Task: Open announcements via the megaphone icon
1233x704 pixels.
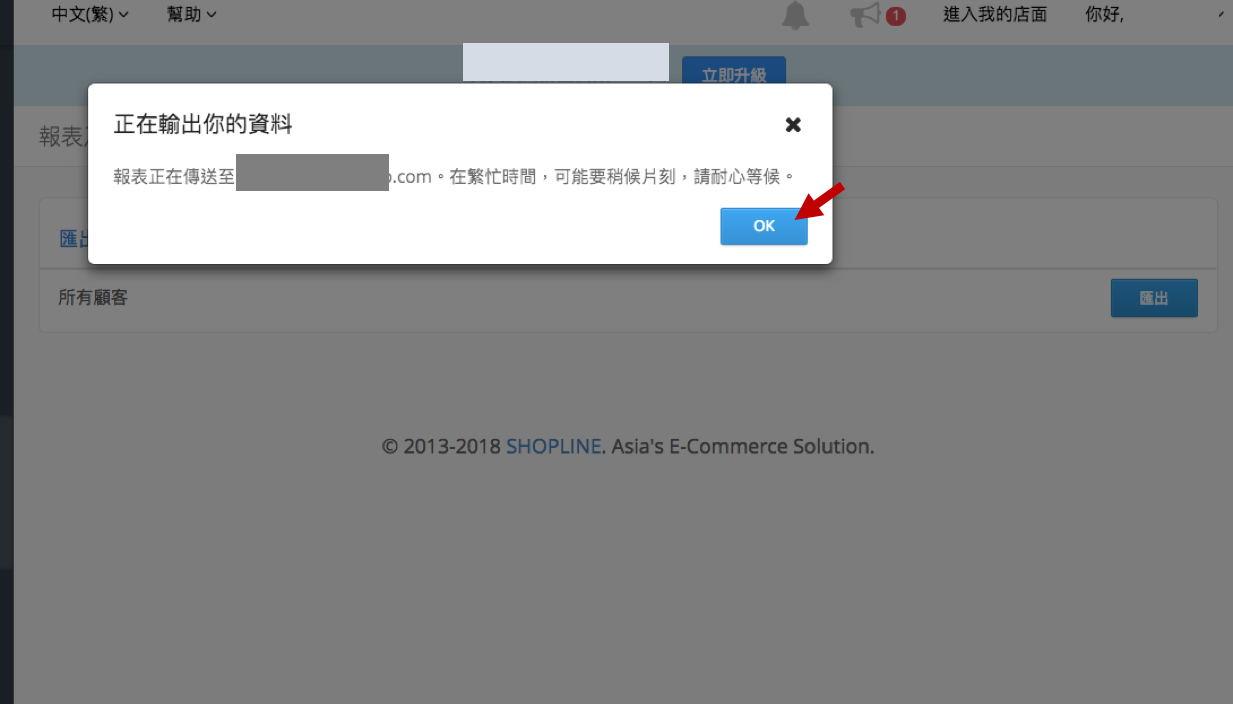Action: 865,15
